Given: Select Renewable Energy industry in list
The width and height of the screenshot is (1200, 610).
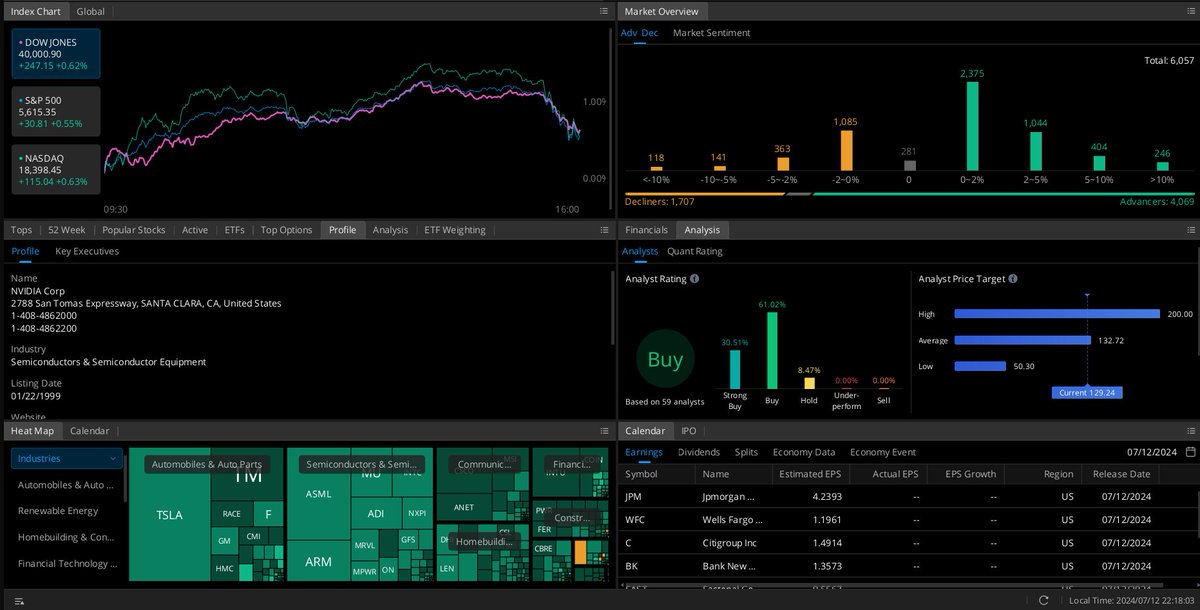Looking at the screenshot, I should tap(58, 511).
